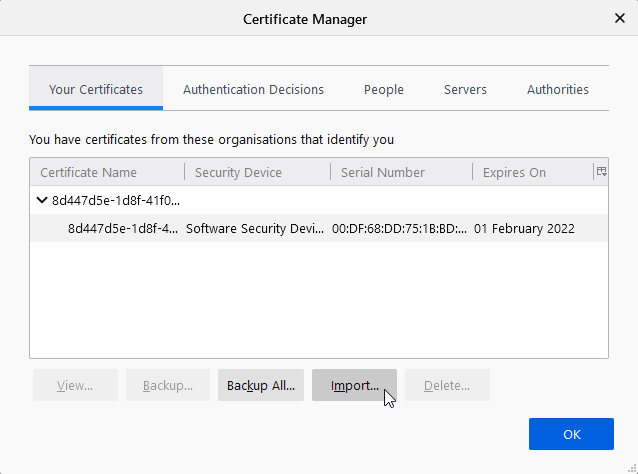This screenshot has height=474, width=638.
Task: Click the Delete... button
Action: point(447,385)
